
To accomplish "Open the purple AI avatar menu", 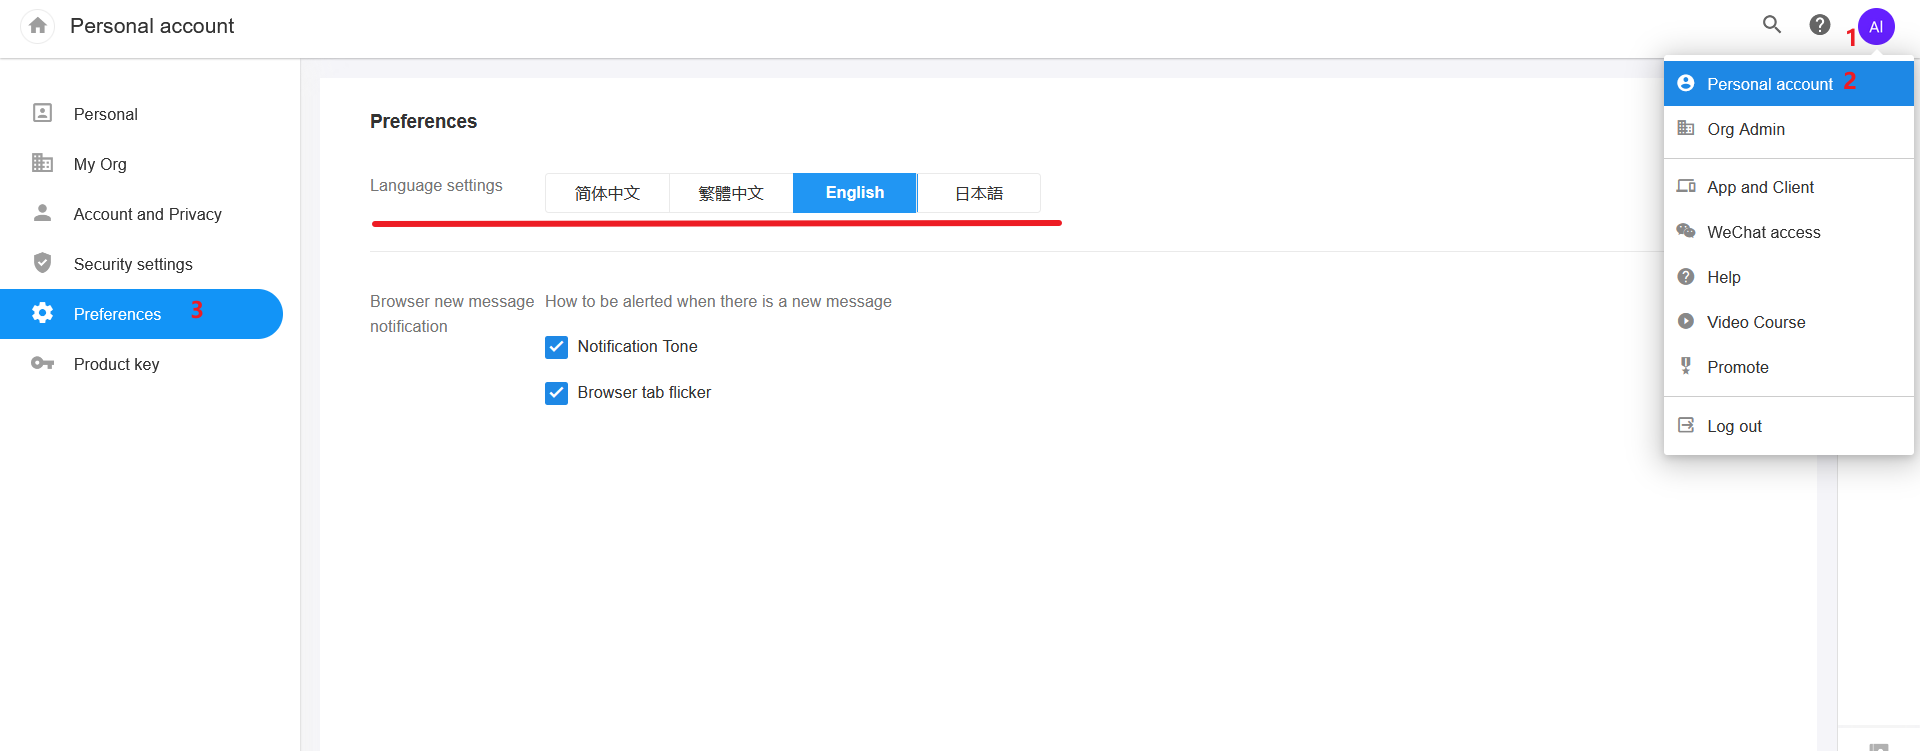I will coord(1875,27).
